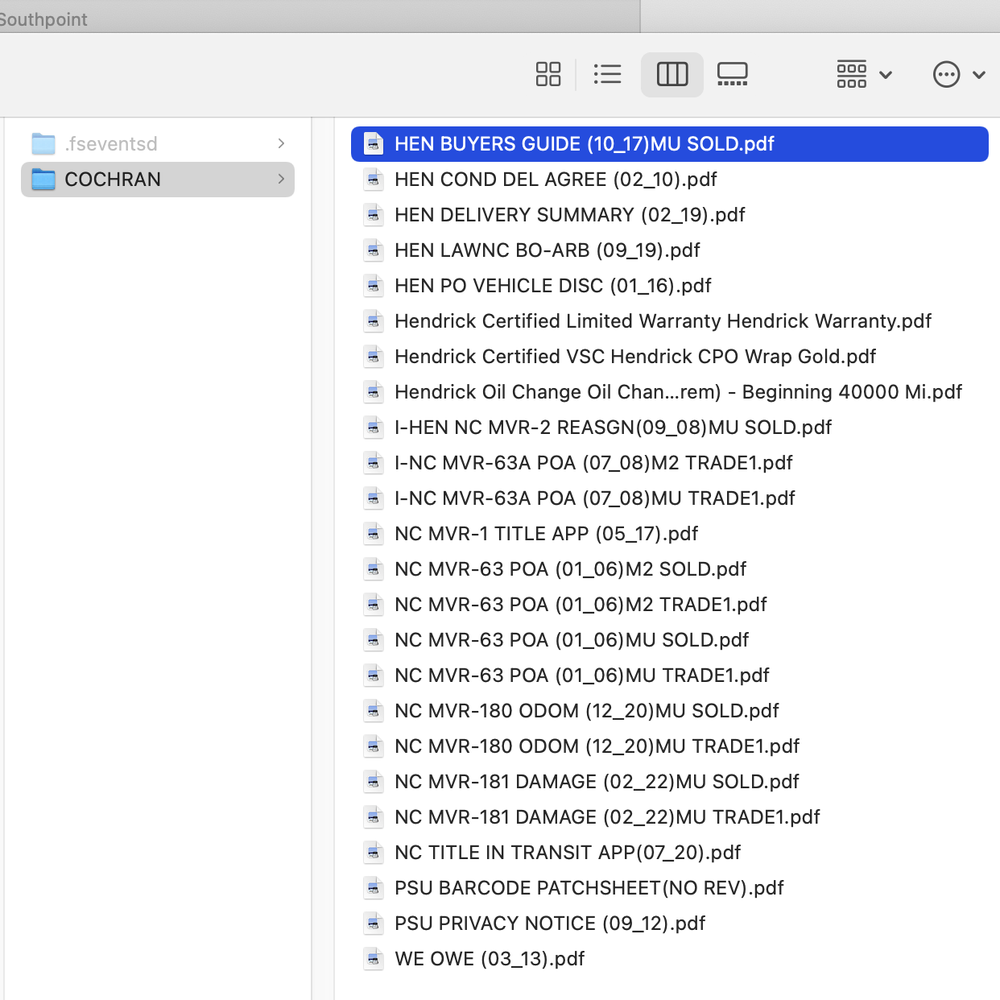Switch to icon grid view

tap(548, 74)
